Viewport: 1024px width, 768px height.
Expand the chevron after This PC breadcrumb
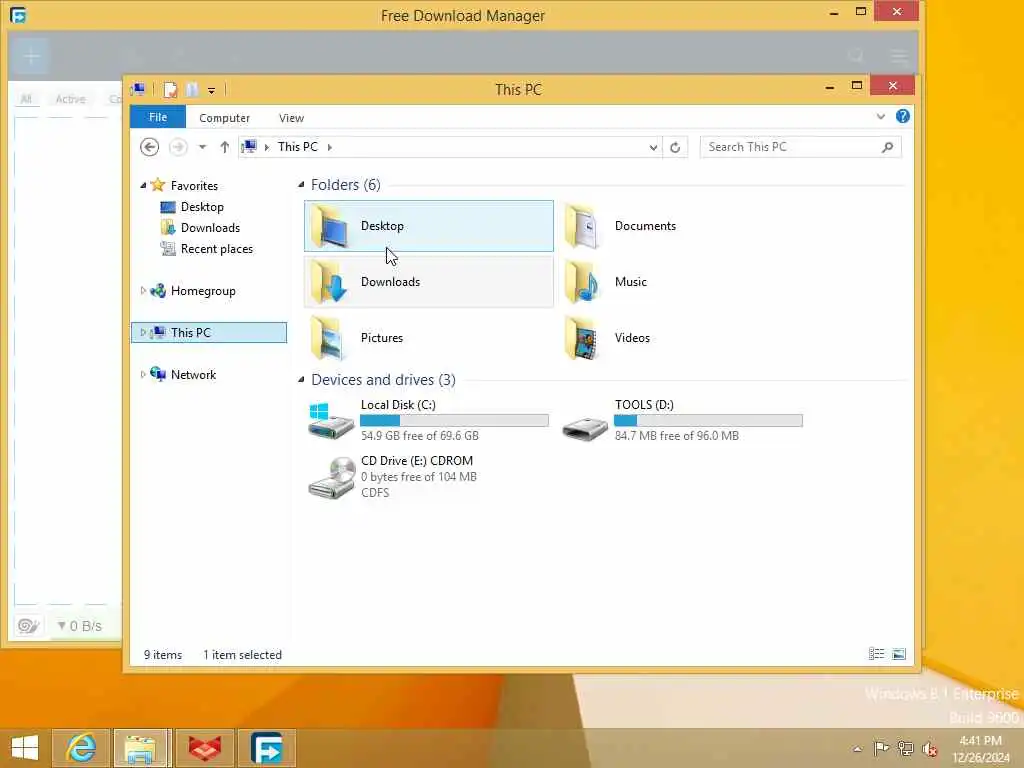(330, 147)
